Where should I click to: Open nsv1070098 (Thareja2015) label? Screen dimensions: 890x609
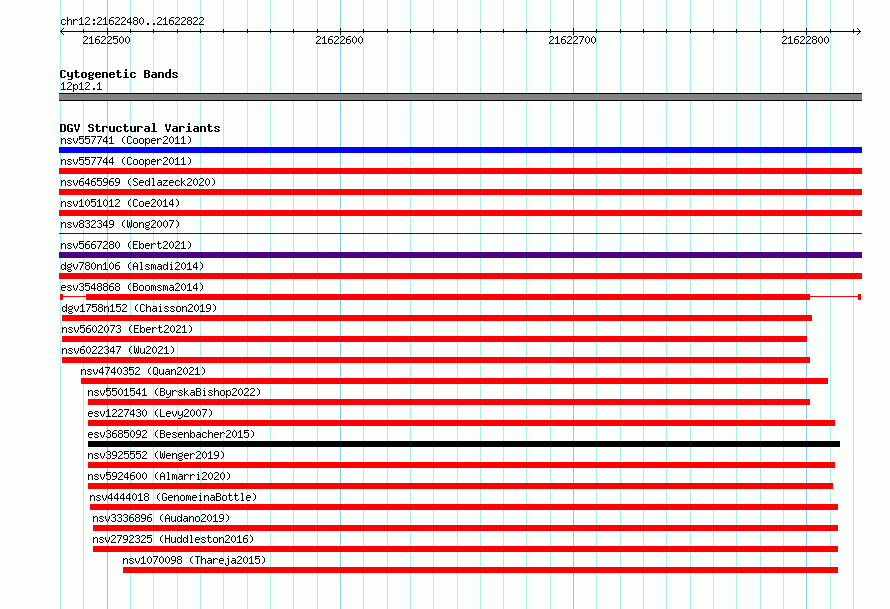(x=194, y=560)
